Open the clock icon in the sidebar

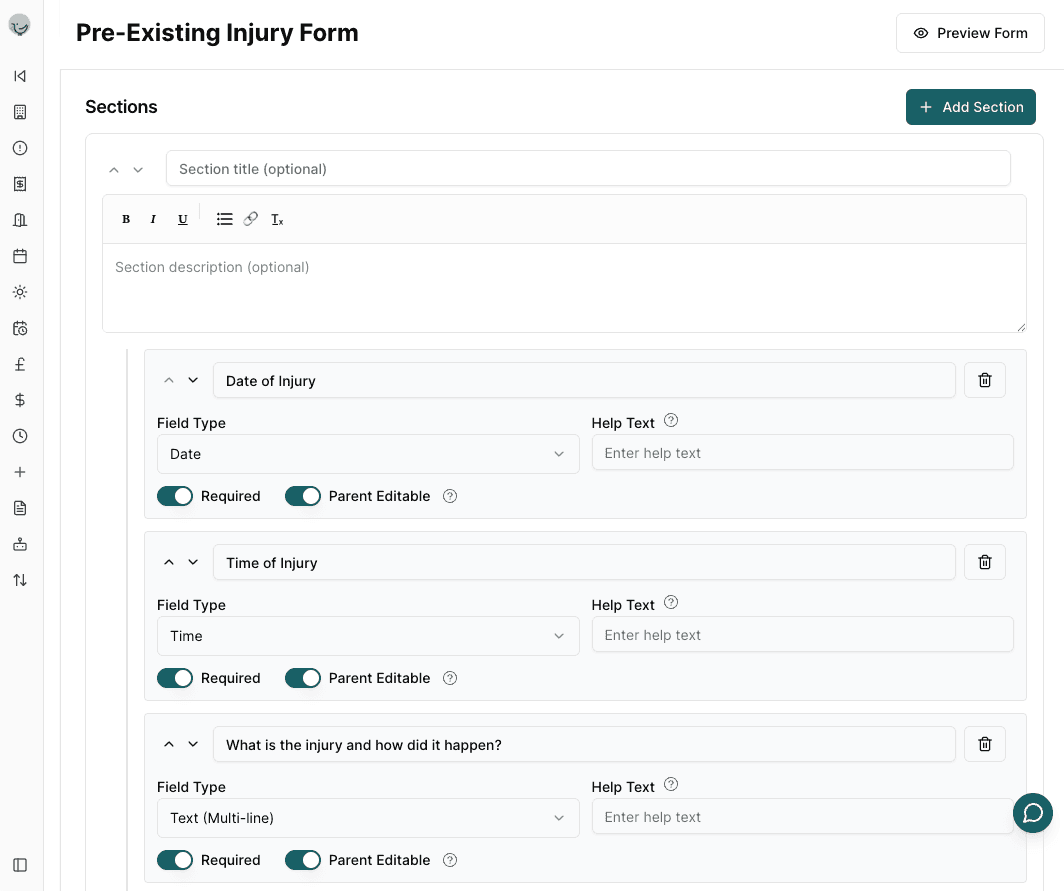click(x=19, y=436)
